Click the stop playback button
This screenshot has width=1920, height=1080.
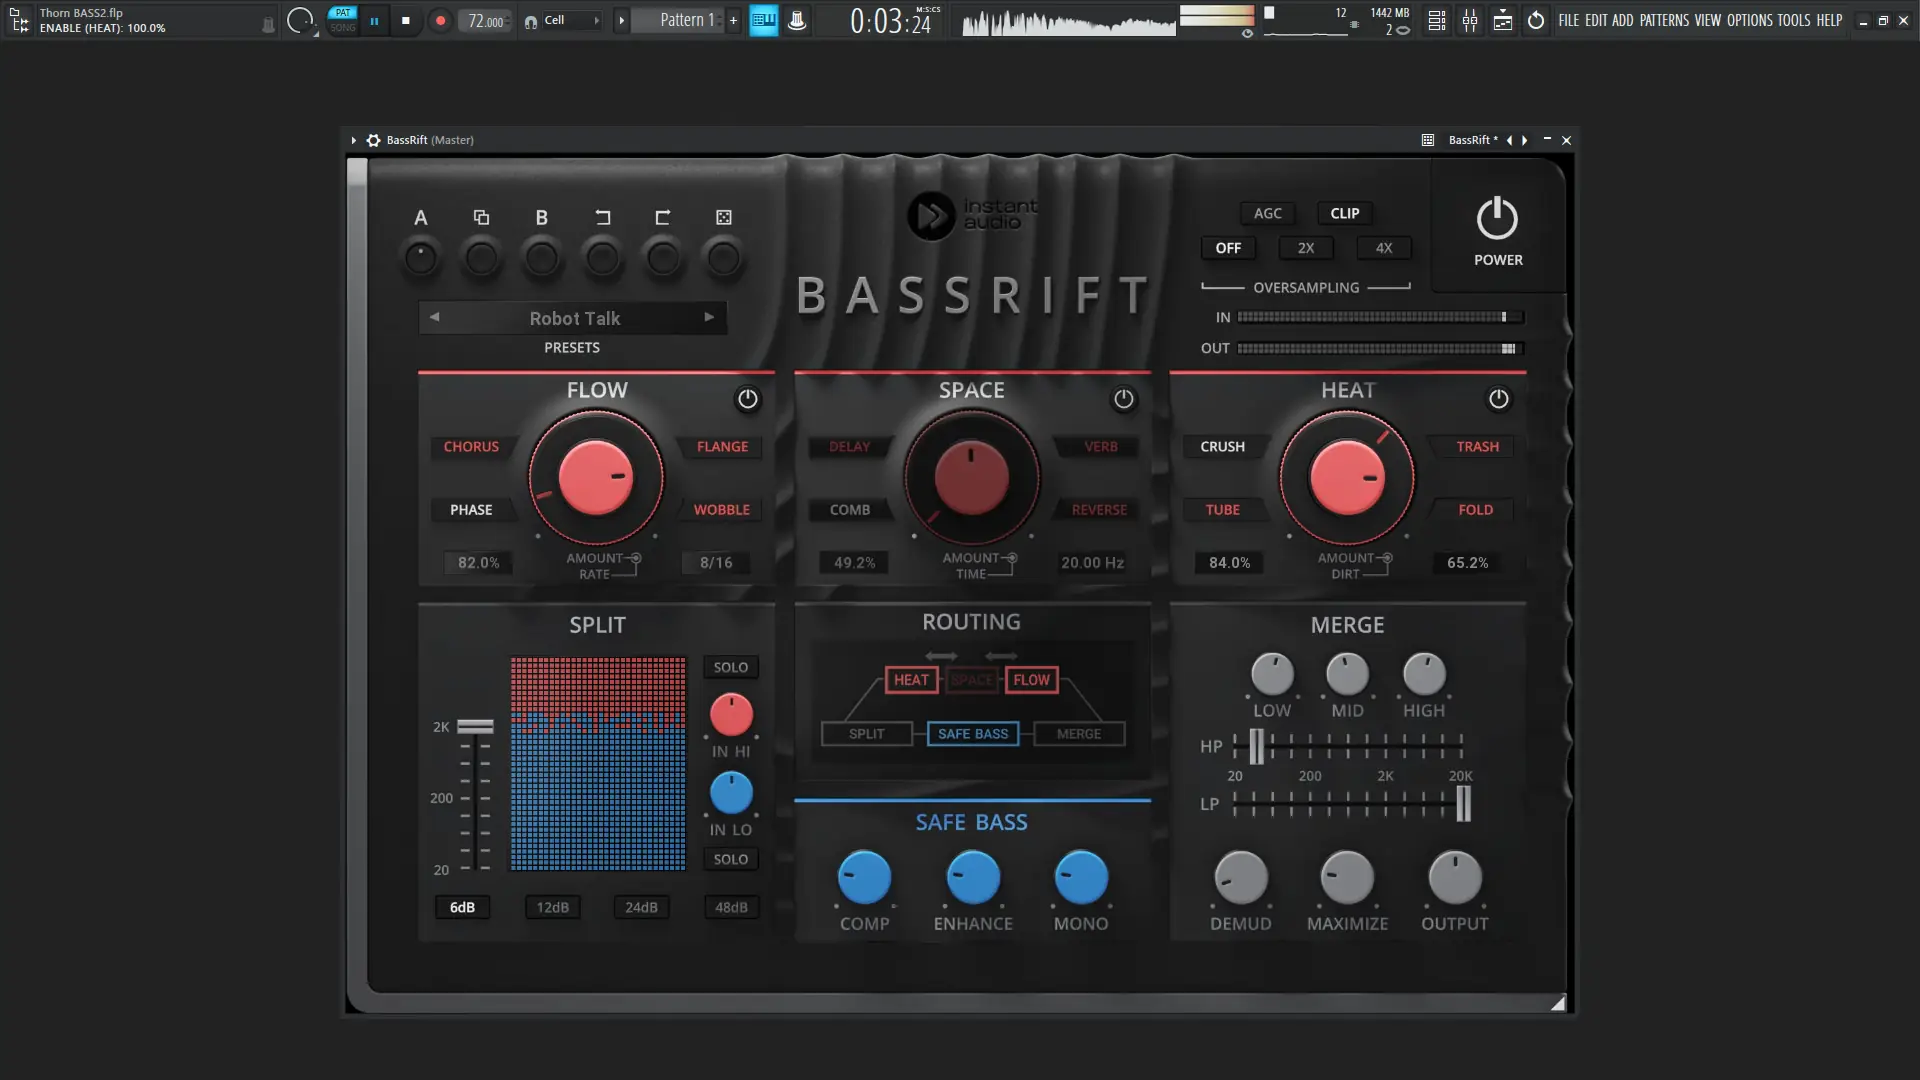click(406, 20)
